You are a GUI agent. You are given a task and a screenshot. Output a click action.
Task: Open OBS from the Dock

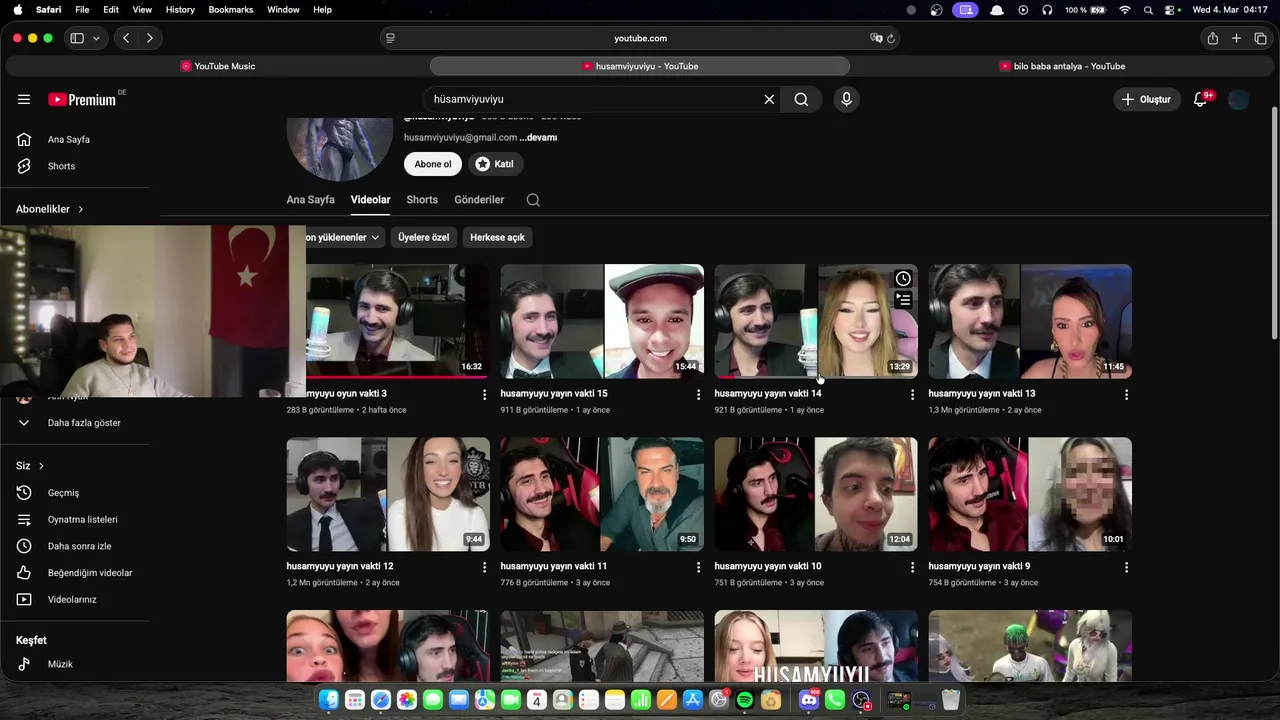coord(862,701)
